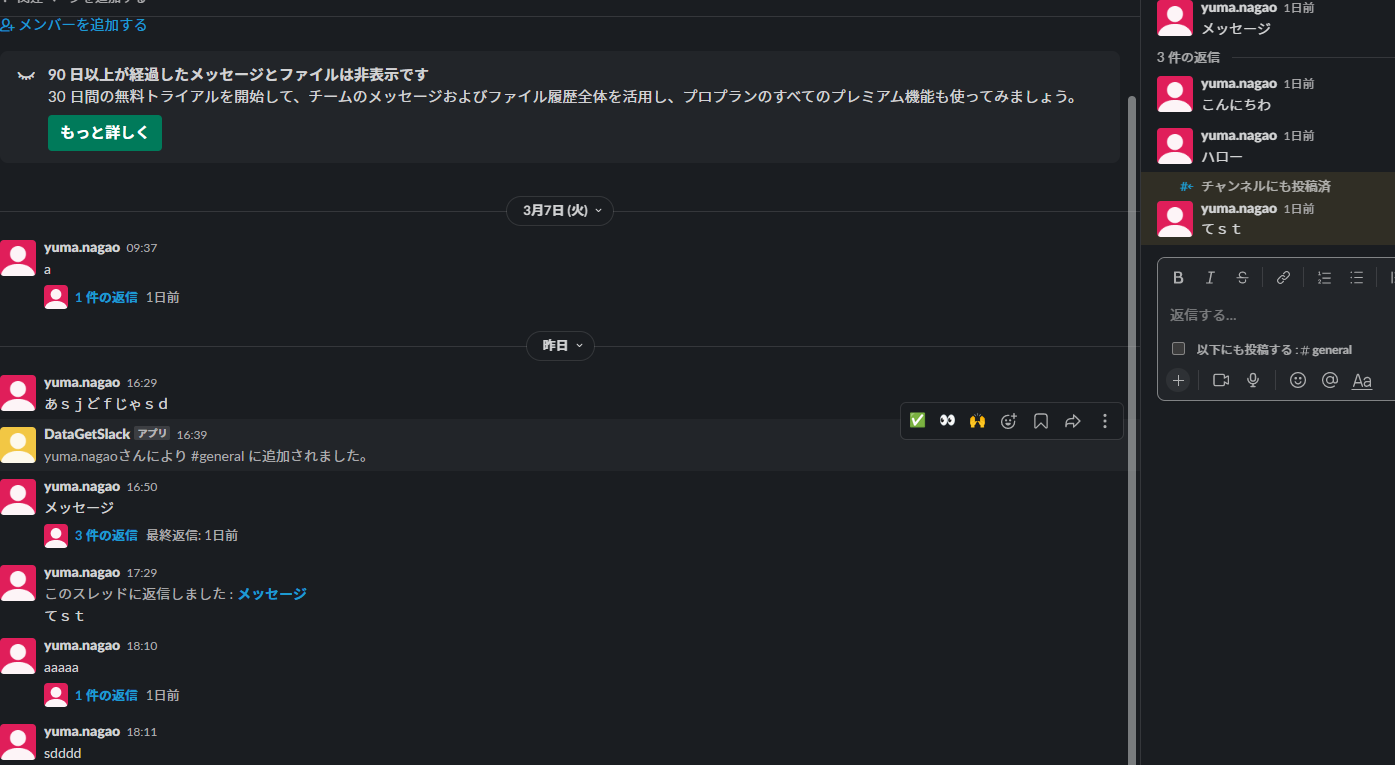Viewport: 1395px width, 765px height.
Task: Click the DataGetSlack yellow avatar
Action: click(x=18, y=445)
